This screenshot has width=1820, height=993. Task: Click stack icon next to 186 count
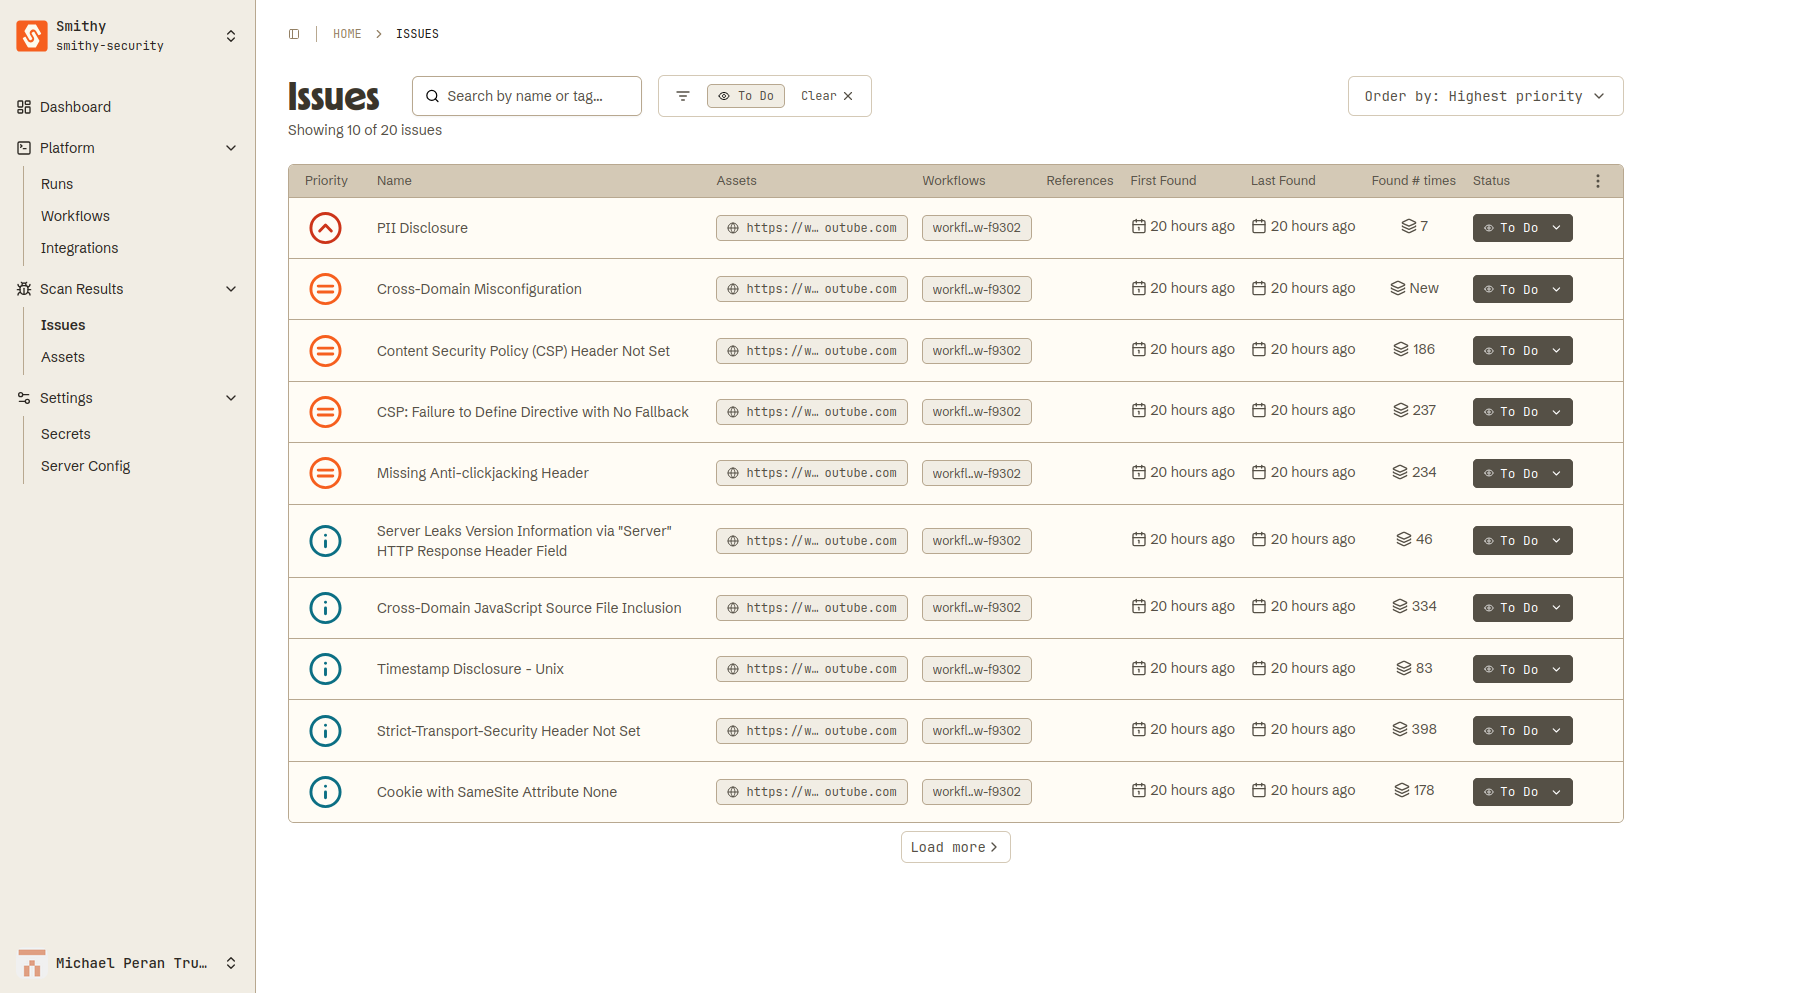1401,349
